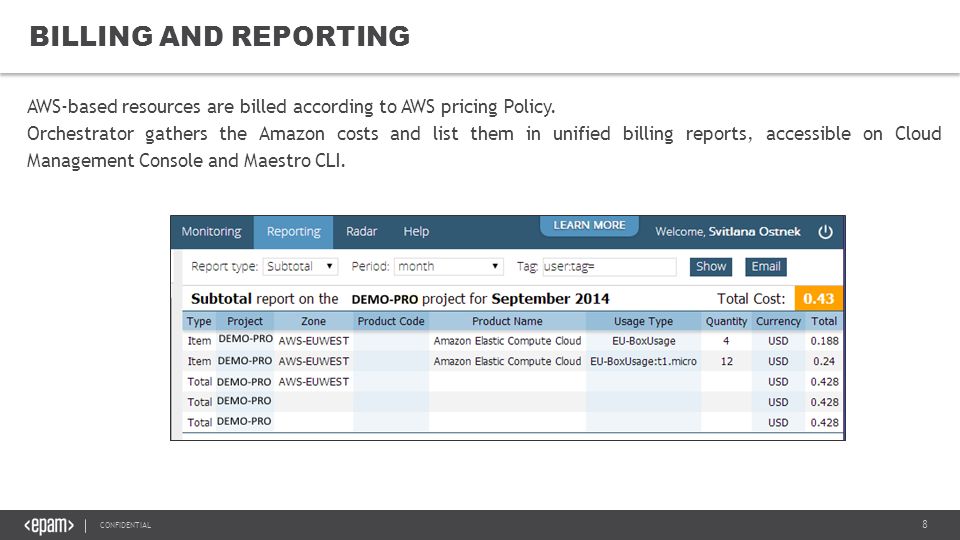Screen dimensions: 960x540
Task: Click the Email button
Action: click(x=766, y=266)
